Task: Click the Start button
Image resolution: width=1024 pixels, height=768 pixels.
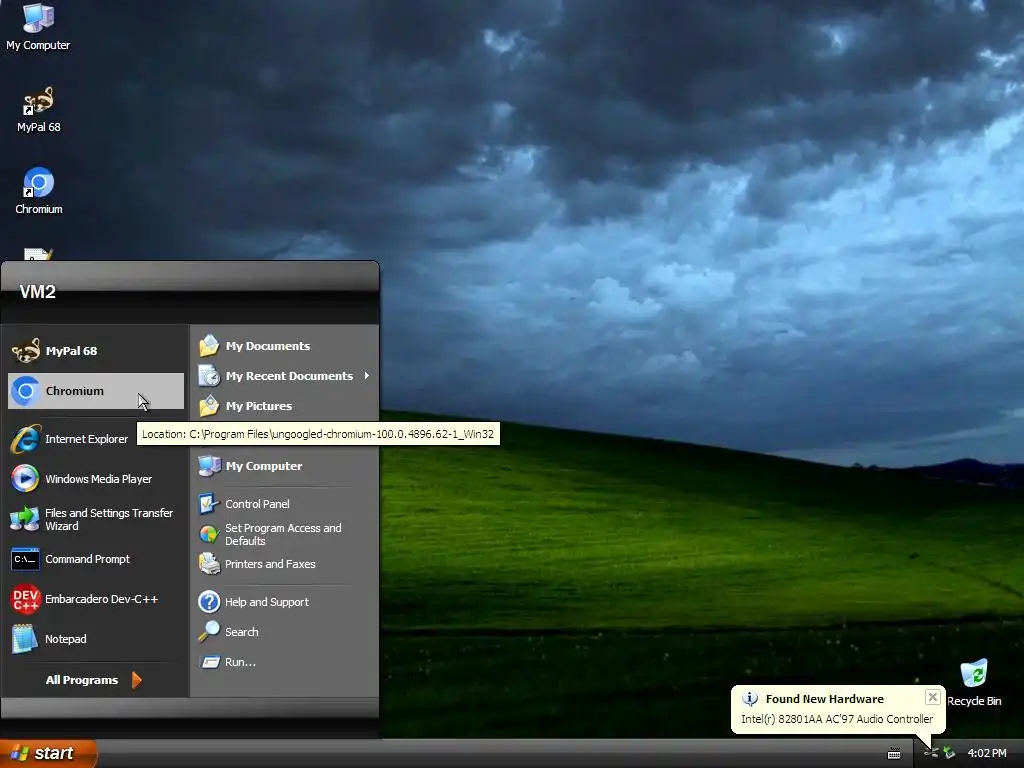Action: 48,753
